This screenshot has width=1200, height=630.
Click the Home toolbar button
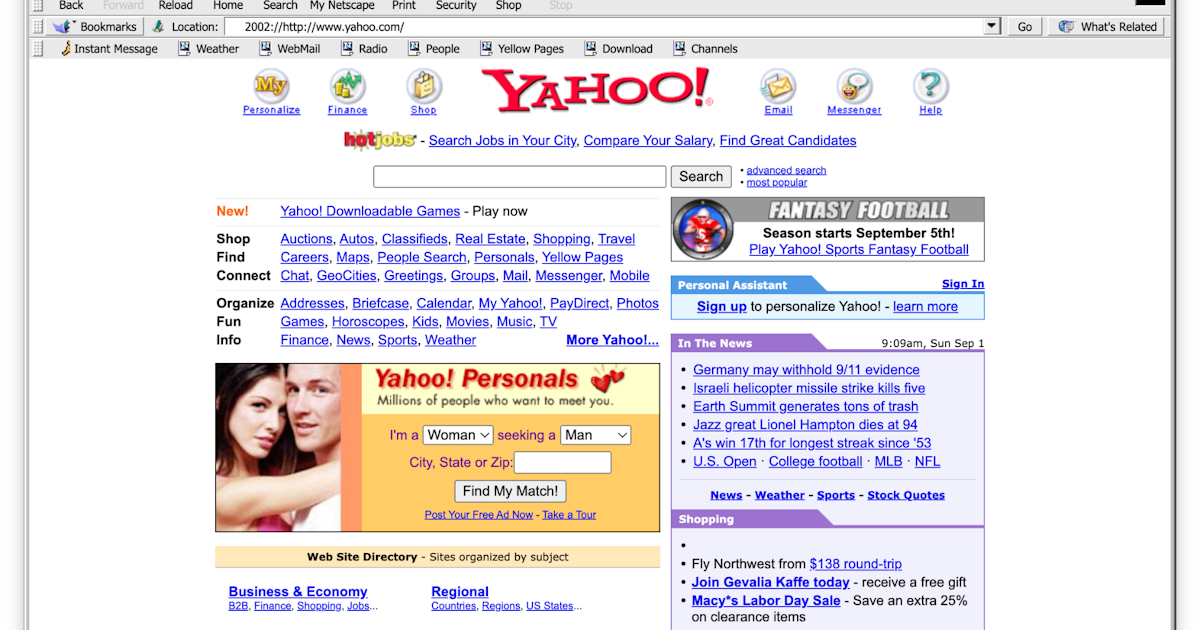coord(228,5)
